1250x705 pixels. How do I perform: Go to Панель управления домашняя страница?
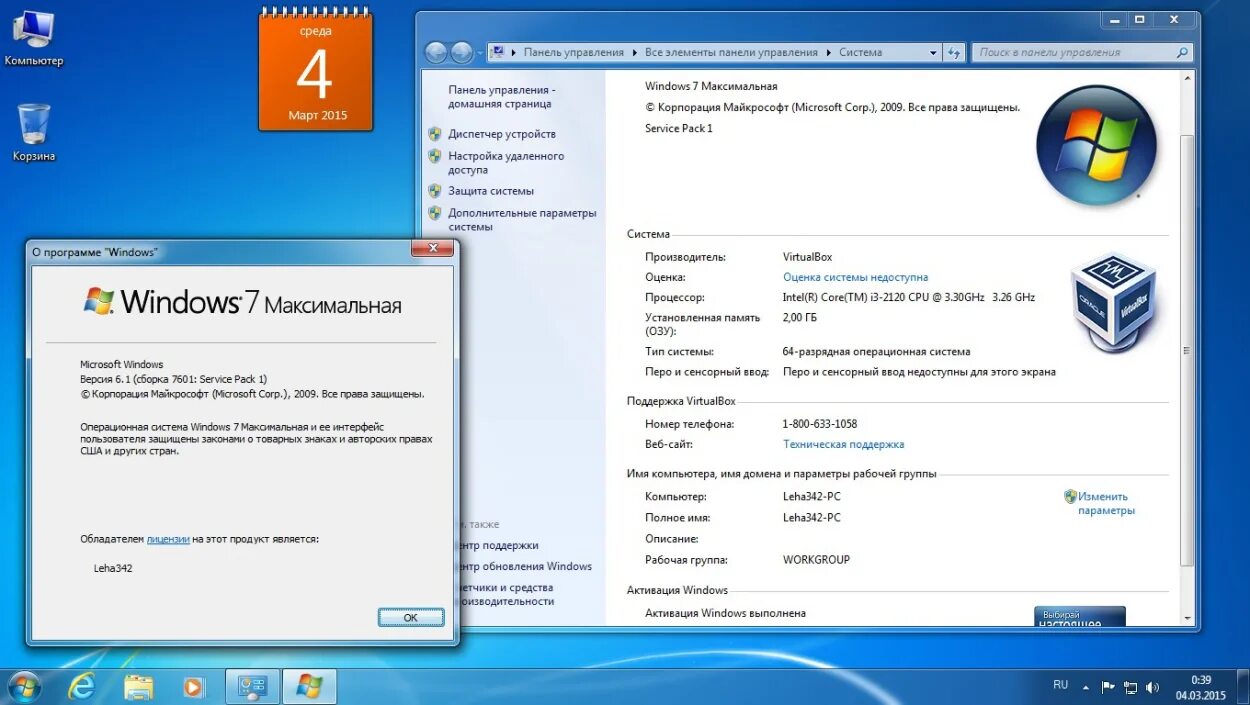(x=501, y=96)
